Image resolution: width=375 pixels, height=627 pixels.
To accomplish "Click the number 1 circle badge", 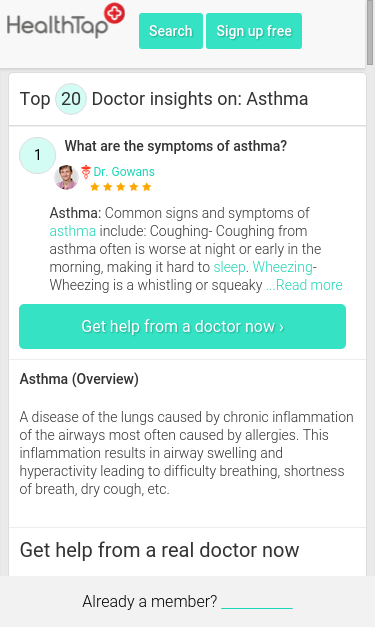I will (38, 155).
